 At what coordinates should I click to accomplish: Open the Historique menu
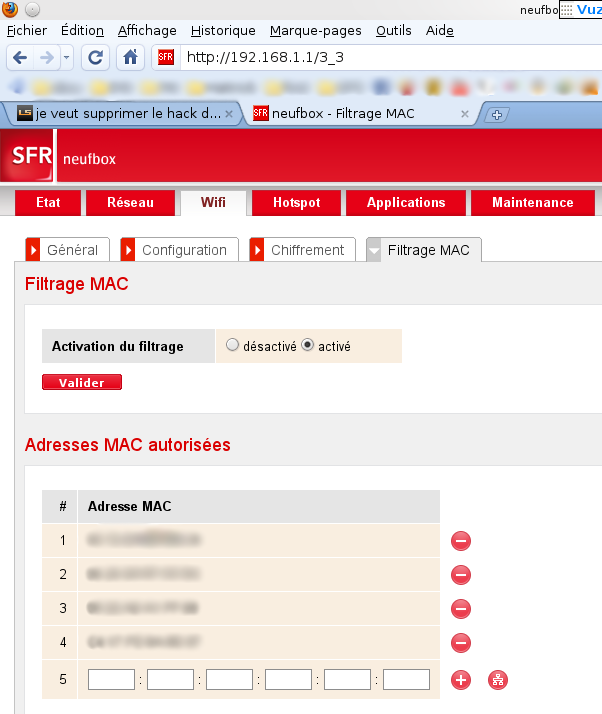coord(223,31)
